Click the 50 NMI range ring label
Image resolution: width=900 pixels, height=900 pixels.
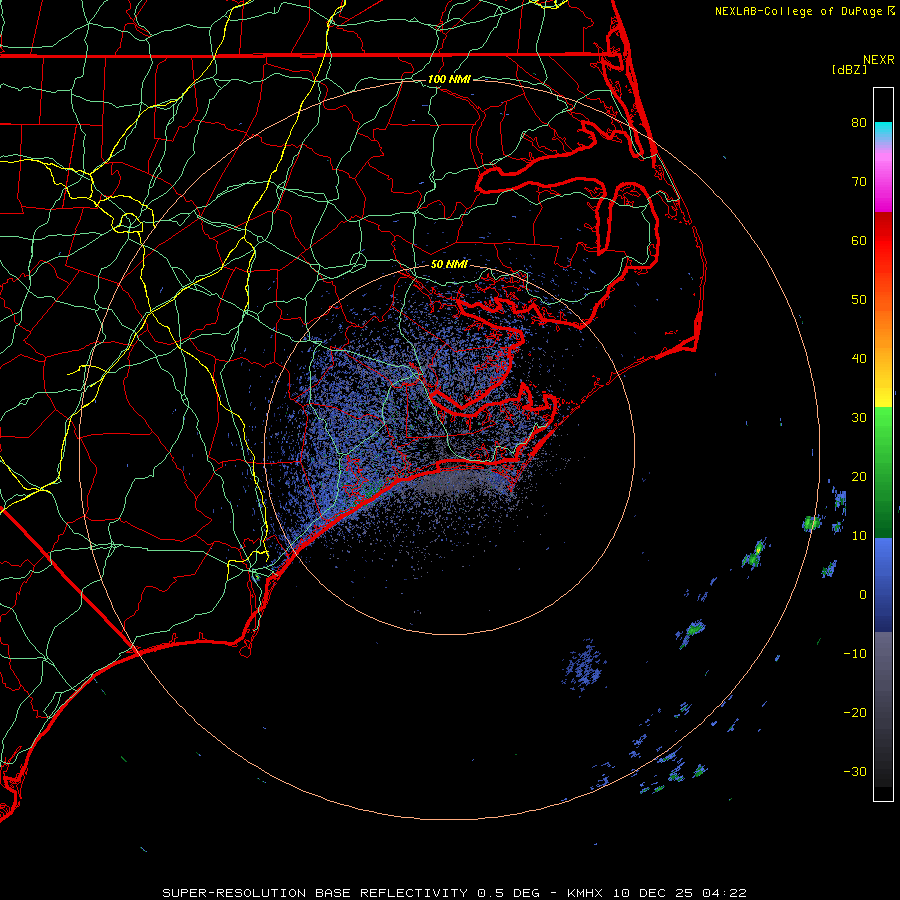[449, 264]
